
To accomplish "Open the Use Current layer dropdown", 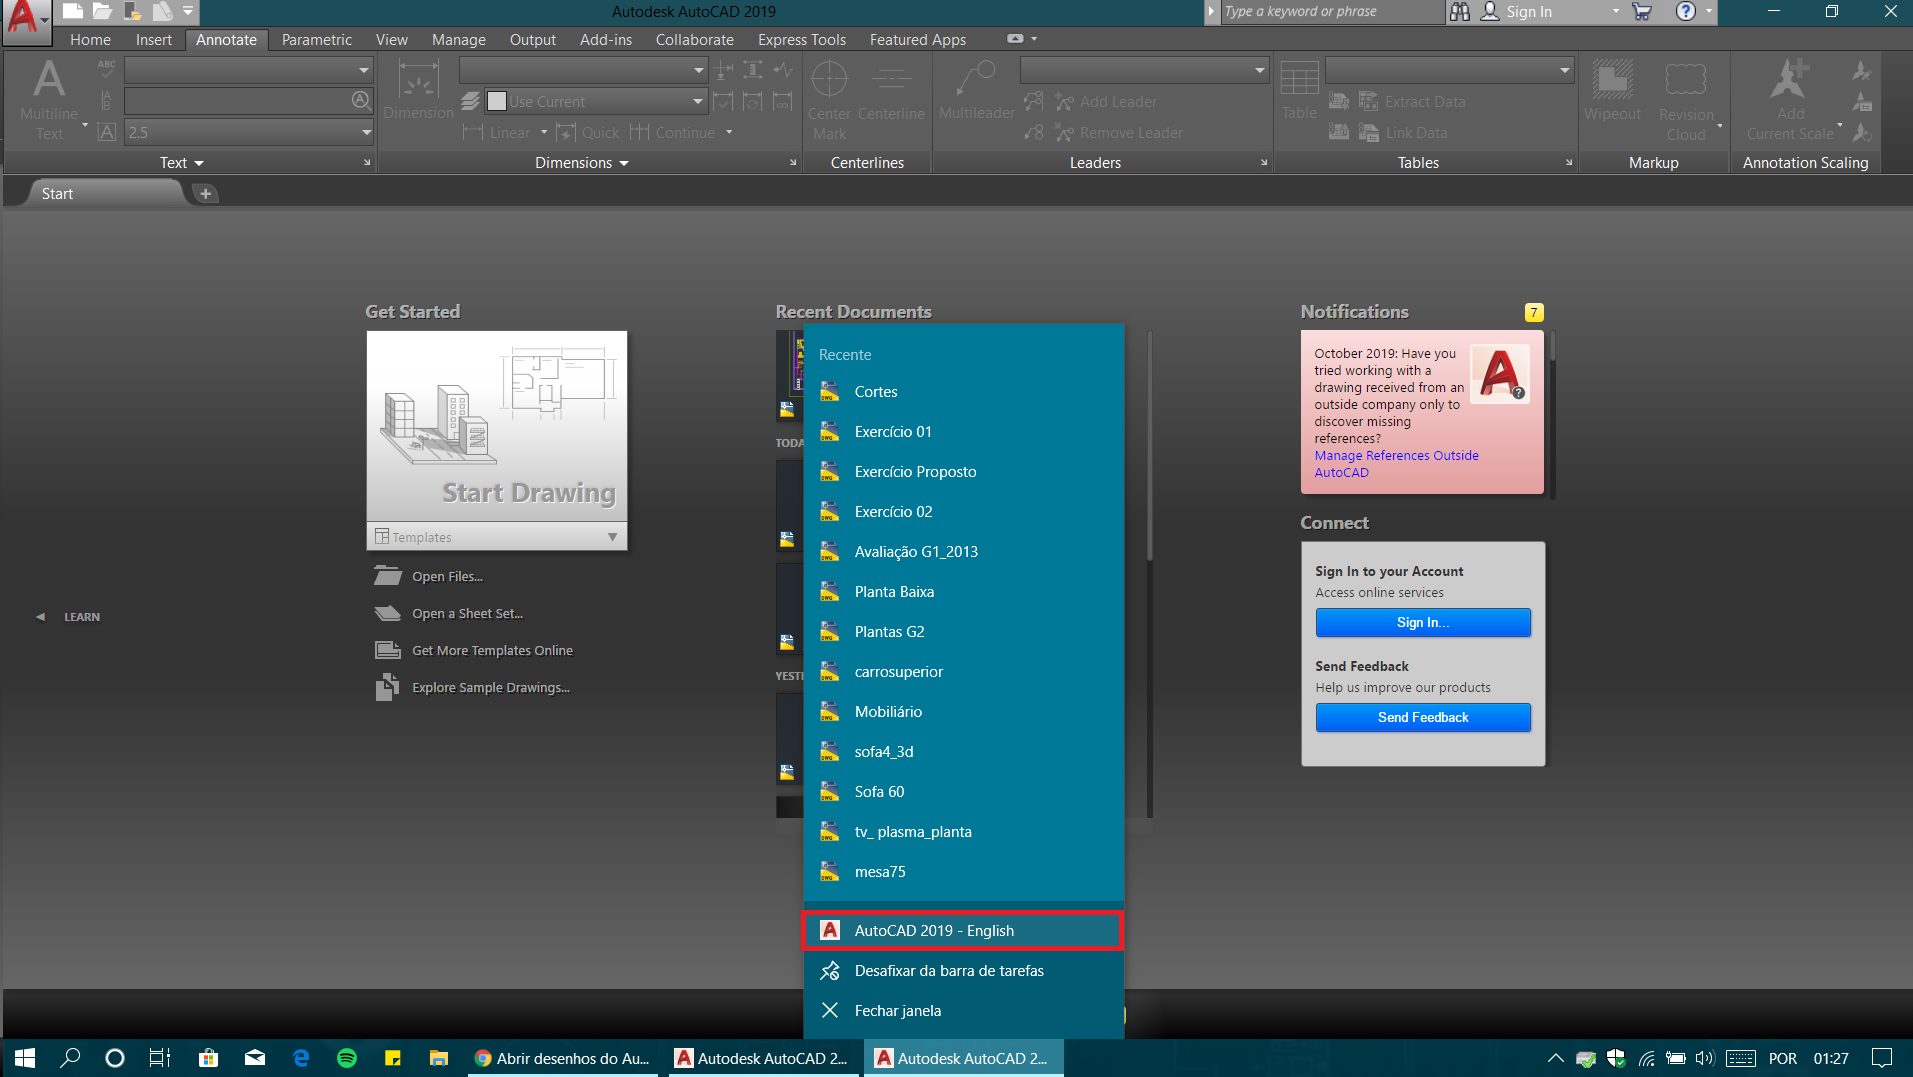I will click(697, 101).
